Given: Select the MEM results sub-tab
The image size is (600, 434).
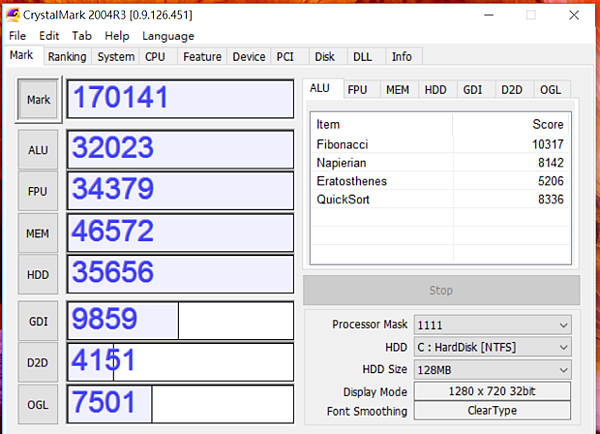Looking at the screenshot, I should pyautogui.click(x=398, y=90).
